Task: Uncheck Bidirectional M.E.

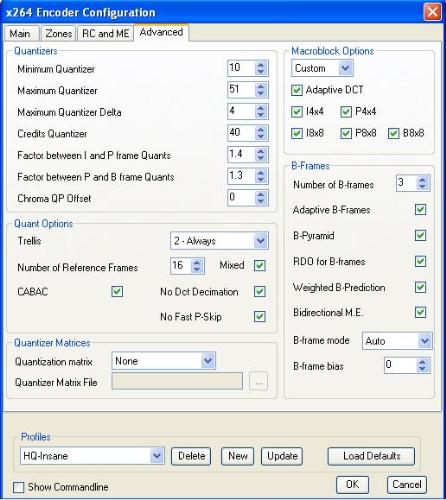Action: [x=420, y=312]
